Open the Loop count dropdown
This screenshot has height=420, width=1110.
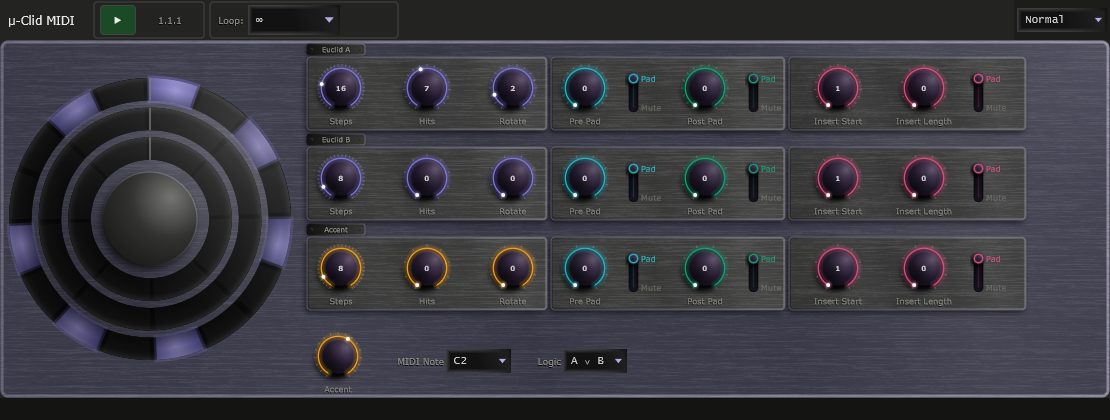[x=294, y=20]
